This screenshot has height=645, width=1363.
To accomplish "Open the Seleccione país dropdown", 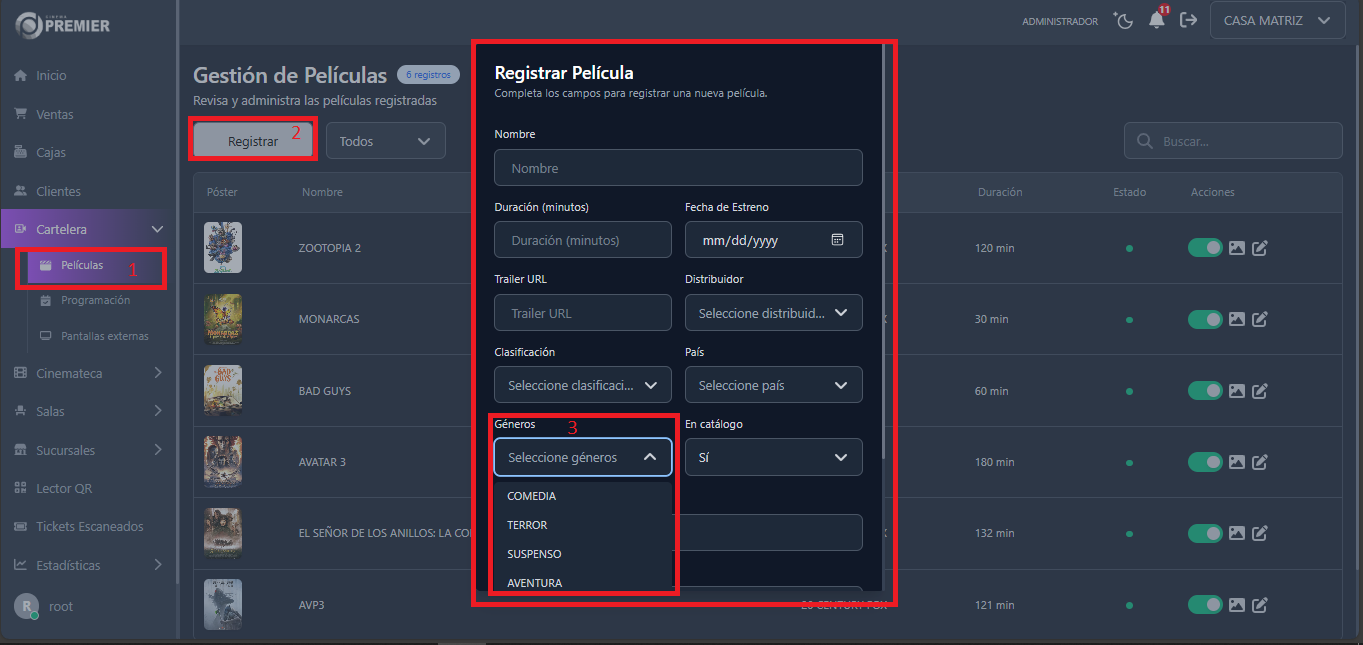I will pos(773,385).
